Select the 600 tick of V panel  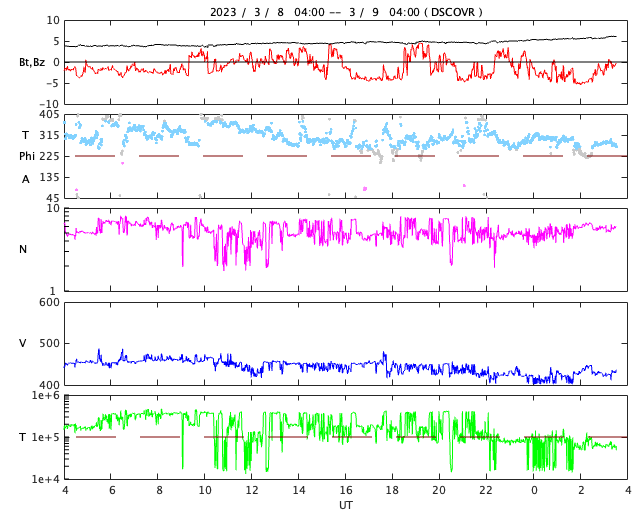point(49,302)
